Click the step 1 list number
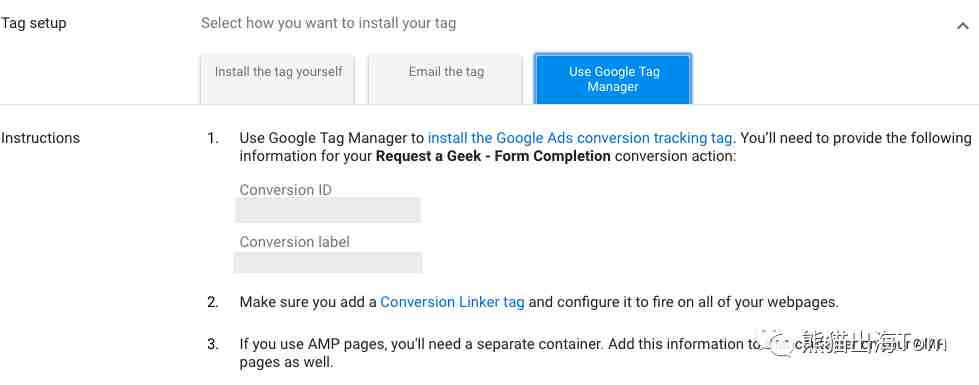 tap(213, 138)
